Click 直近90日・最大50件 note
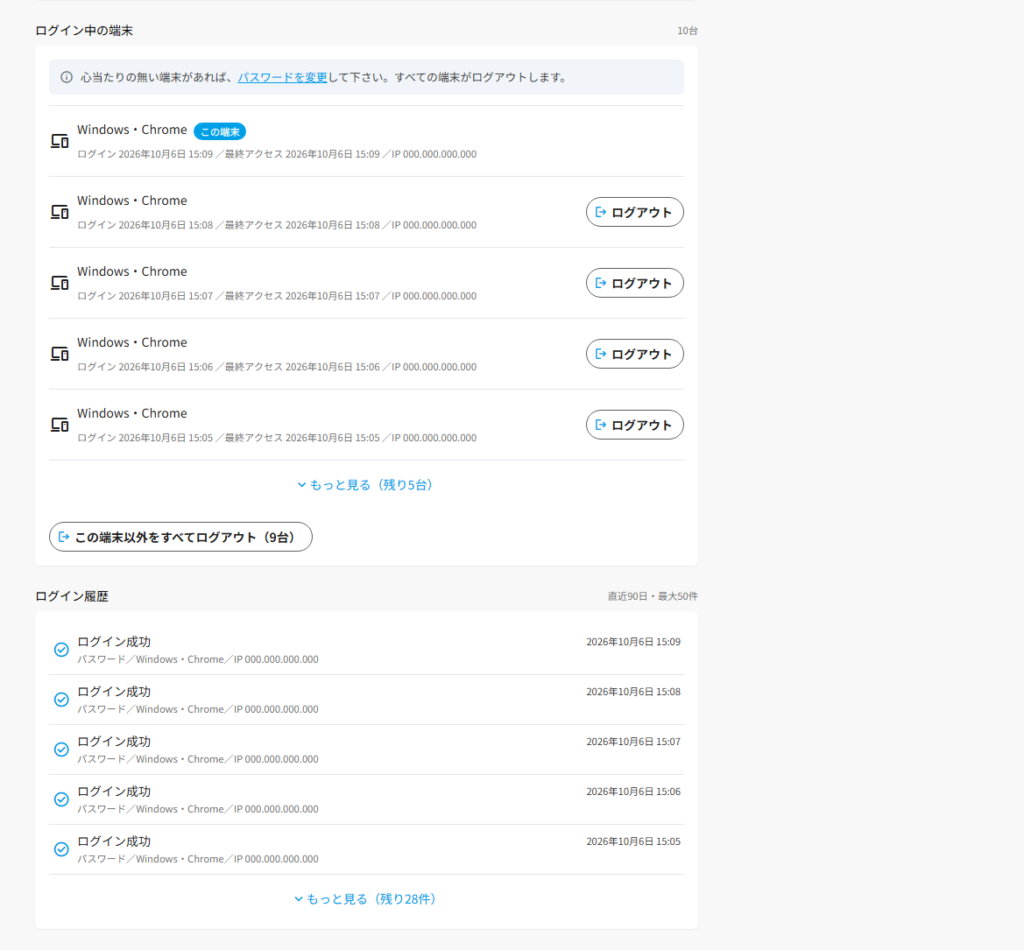Viewport: 1024px width, 950px height. [x=652, y=596]
